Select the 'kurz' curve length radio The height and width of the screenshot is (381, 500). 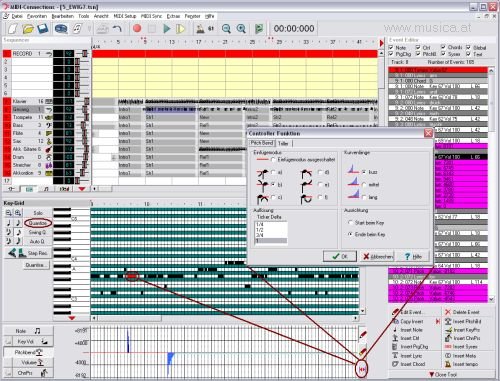pyautogui.click(x=364, y=172)
